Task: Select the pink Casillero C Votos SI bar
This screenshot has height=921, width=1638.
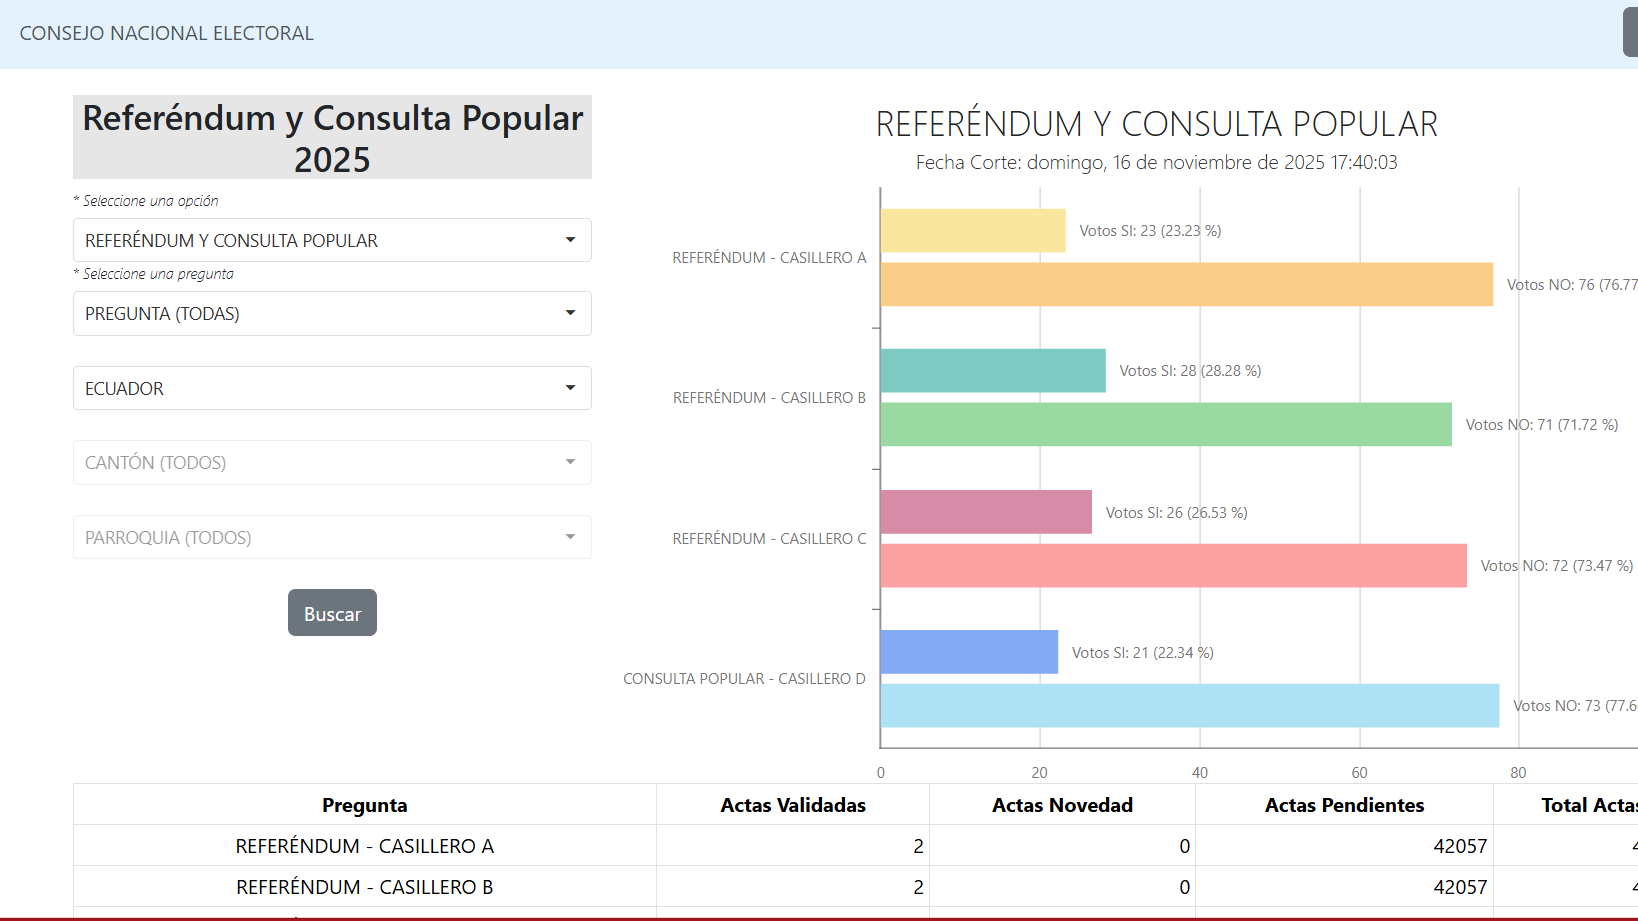Action: (985, 512)
